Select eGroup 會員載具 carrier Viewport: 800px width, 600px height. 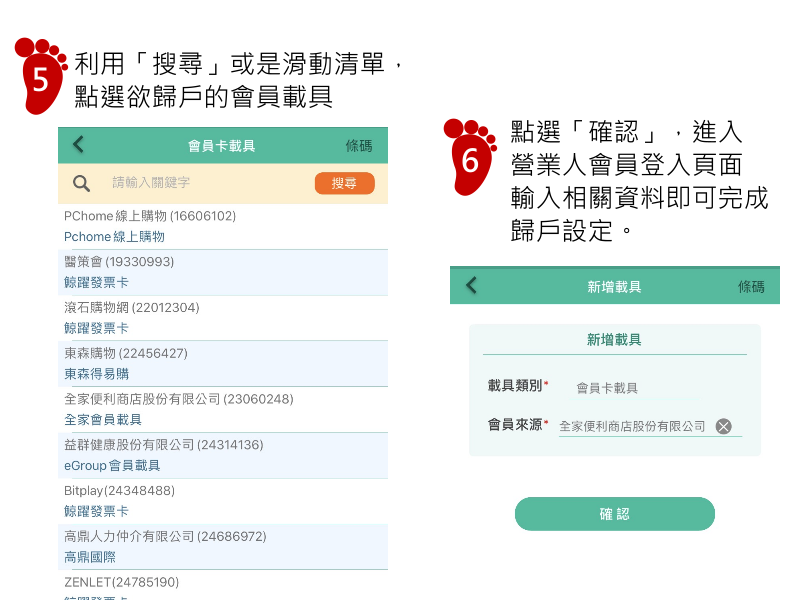click(112, 465)
